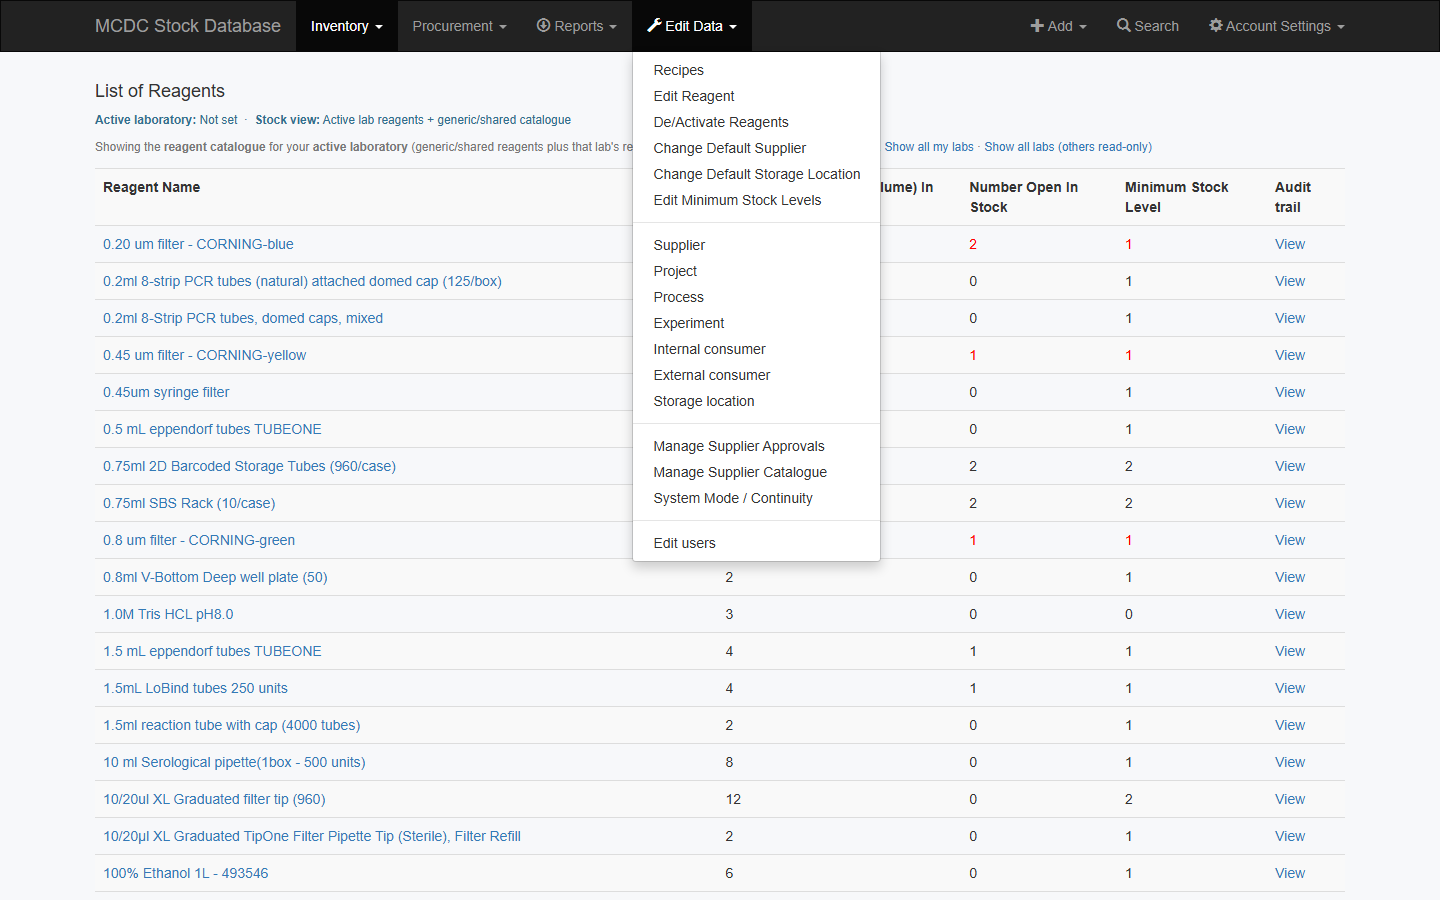Go to MCDC Stock Database home

point(188,26)
